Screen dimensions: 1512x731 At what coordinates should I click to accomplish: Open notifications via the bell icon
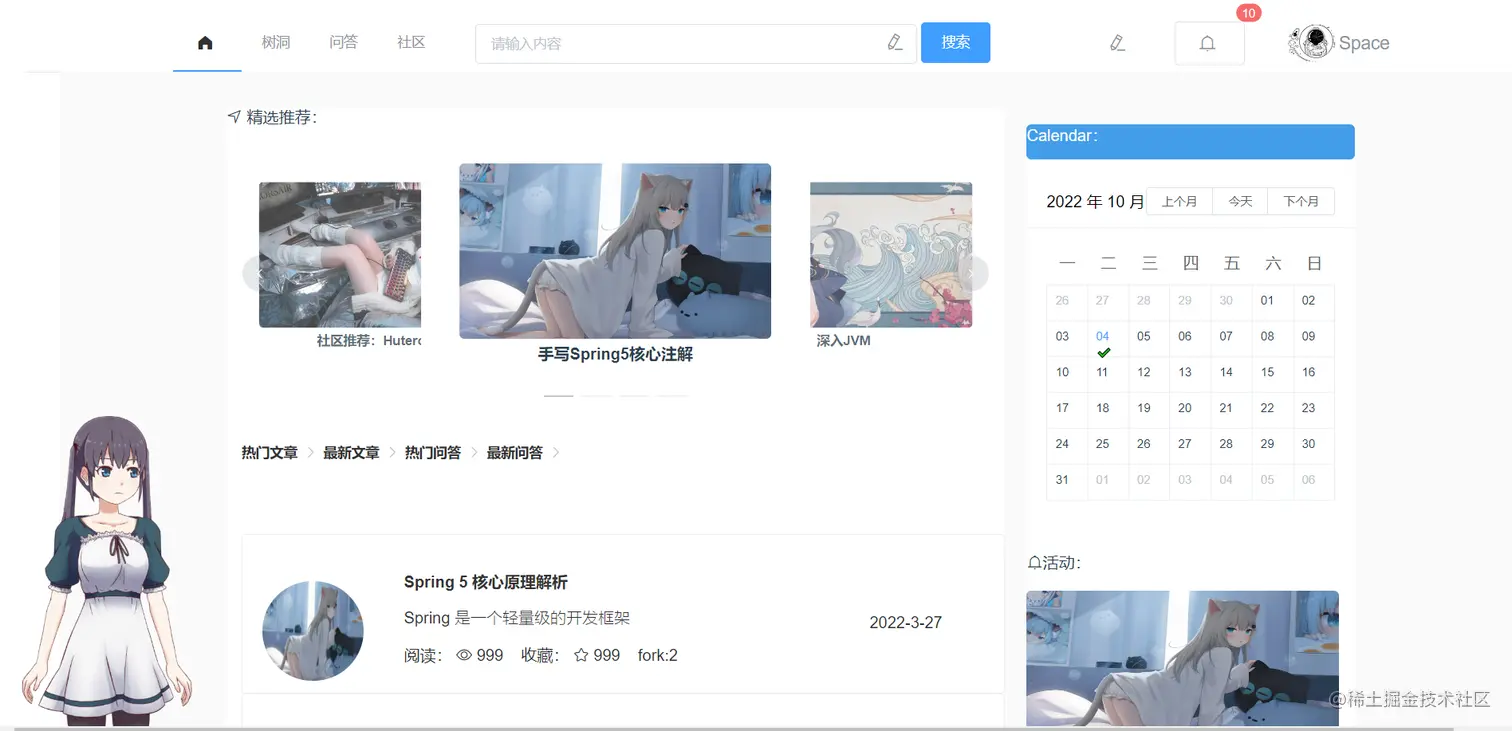tap(1208, 43)
